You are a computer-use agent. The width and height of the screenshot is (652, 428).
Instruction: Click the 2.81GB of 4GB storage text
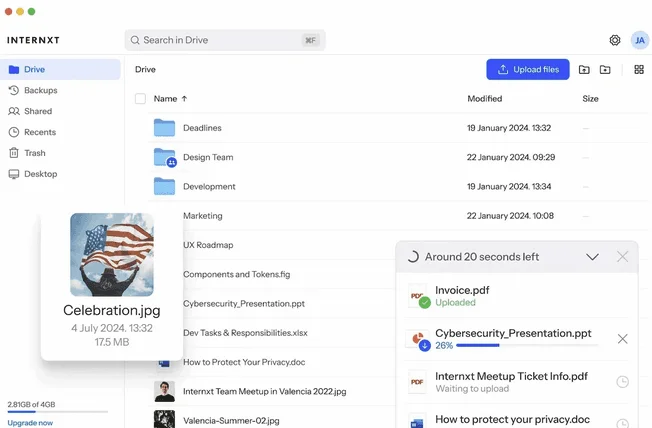[31, 404]
